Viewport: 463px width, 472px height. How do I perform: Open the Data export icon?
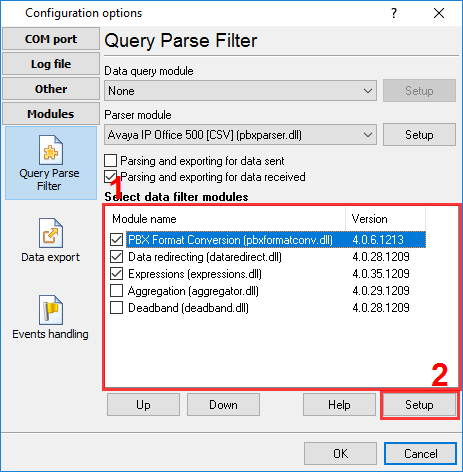[x=51, y=240]
